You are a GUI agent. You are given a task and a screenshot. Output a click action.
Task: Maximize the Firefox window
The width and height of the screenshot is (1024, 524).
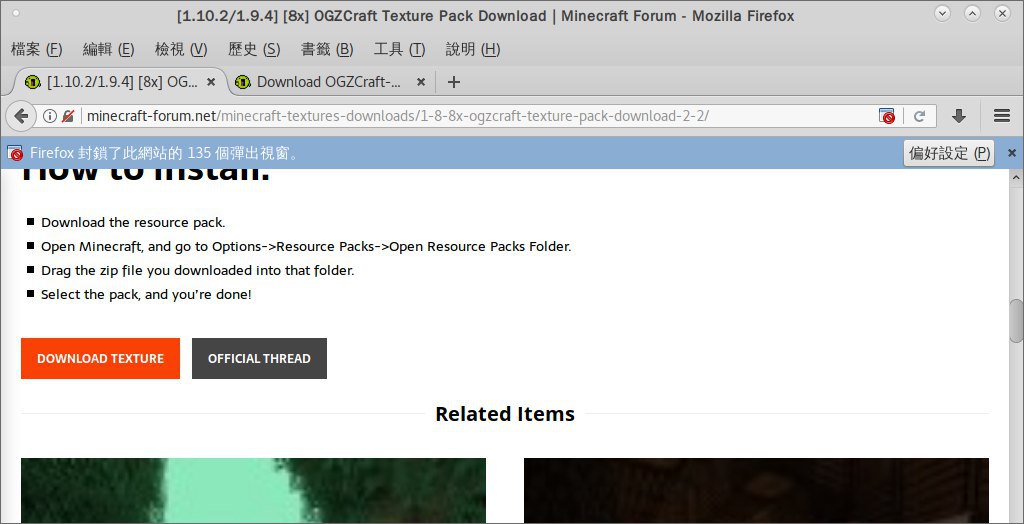pos(972,13)
